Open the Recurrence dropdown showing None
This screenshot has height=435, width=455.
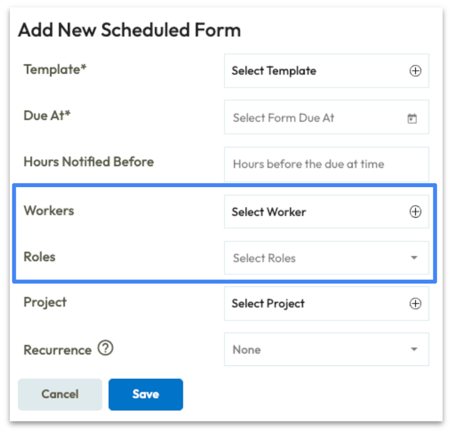click(326, 349)
